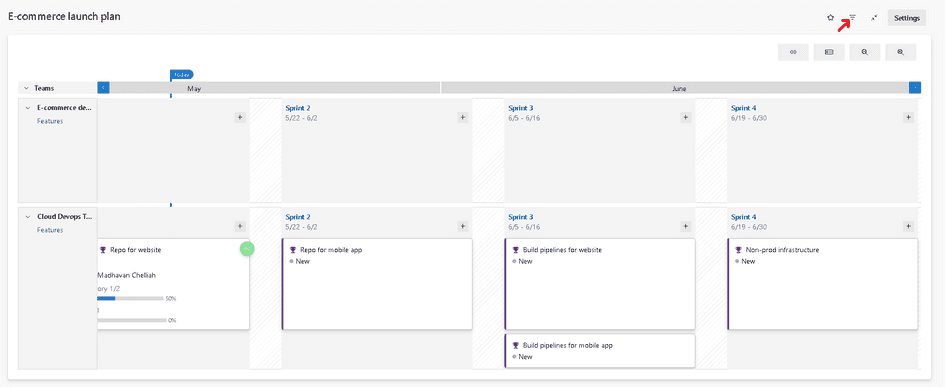Open Features link under E-commerce de... team
Image resolution: width=945 pixels, height=387 pixels.
coord(50,121)
